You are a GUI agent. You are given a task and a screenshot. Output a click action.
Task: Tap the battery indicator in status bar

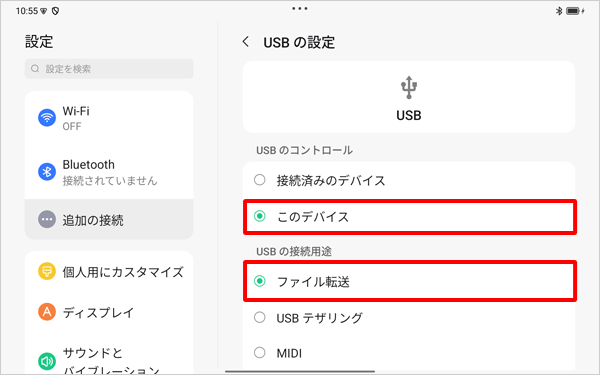[x=575, y=11]
